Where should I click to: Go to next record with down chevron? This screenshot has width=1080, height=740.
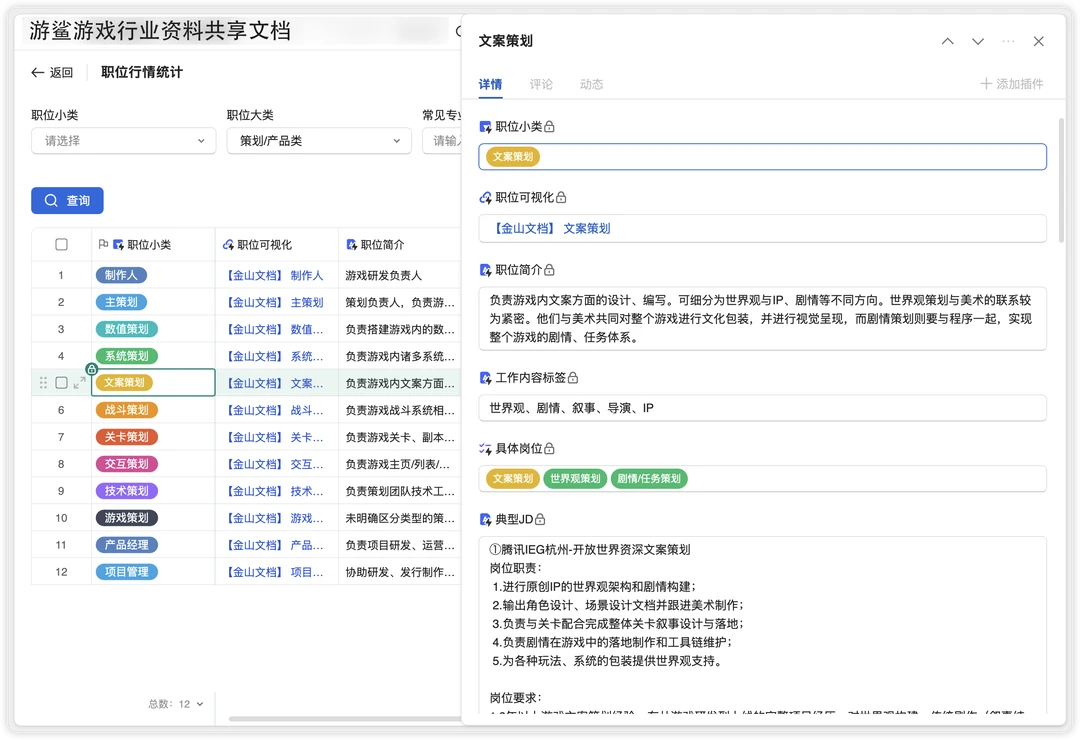[978, 41]
